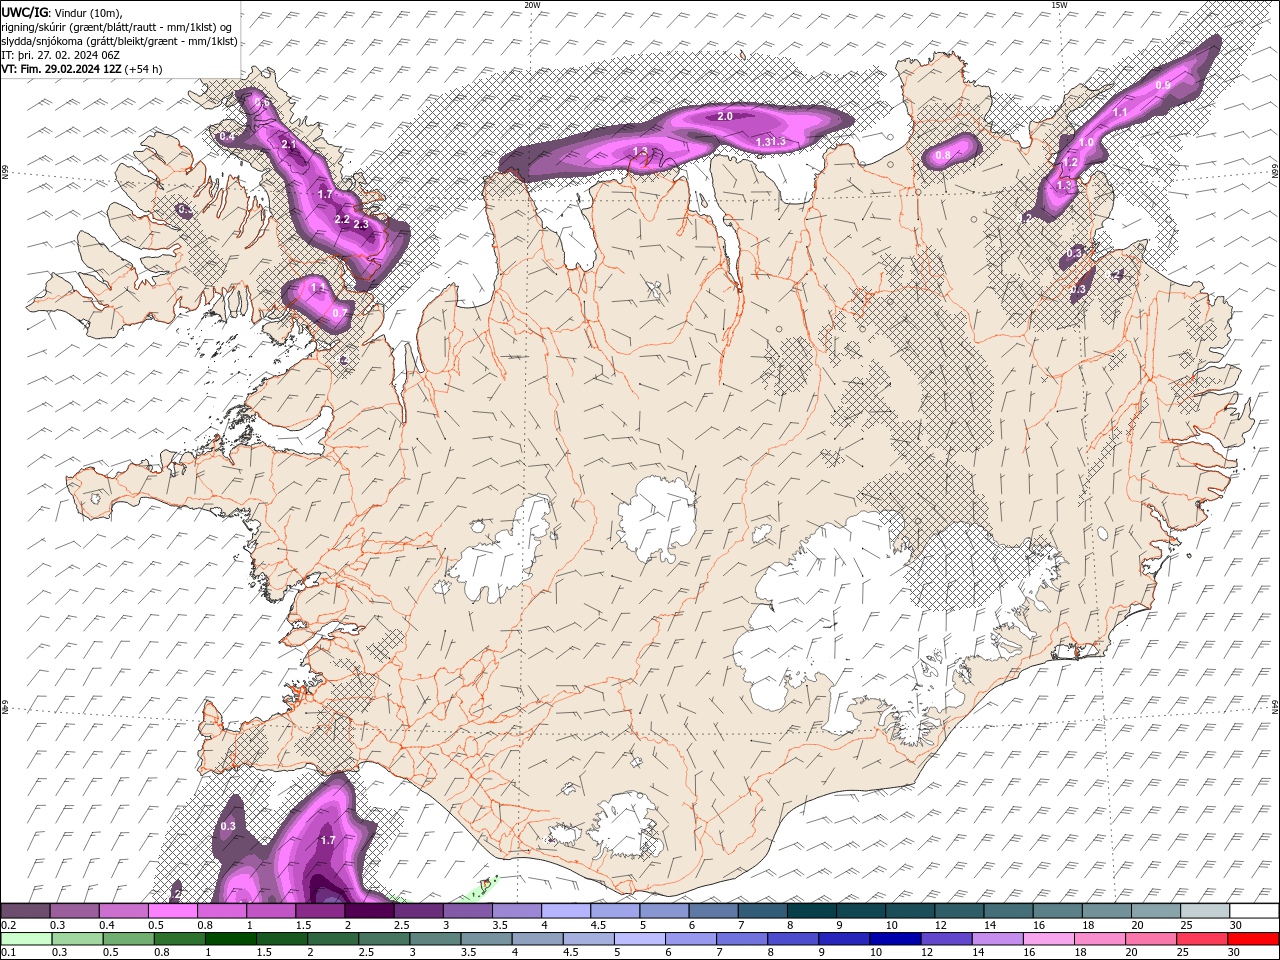
Task: Click the lower legend blue swatch starting at 7
Action: [x=742, y=939]
